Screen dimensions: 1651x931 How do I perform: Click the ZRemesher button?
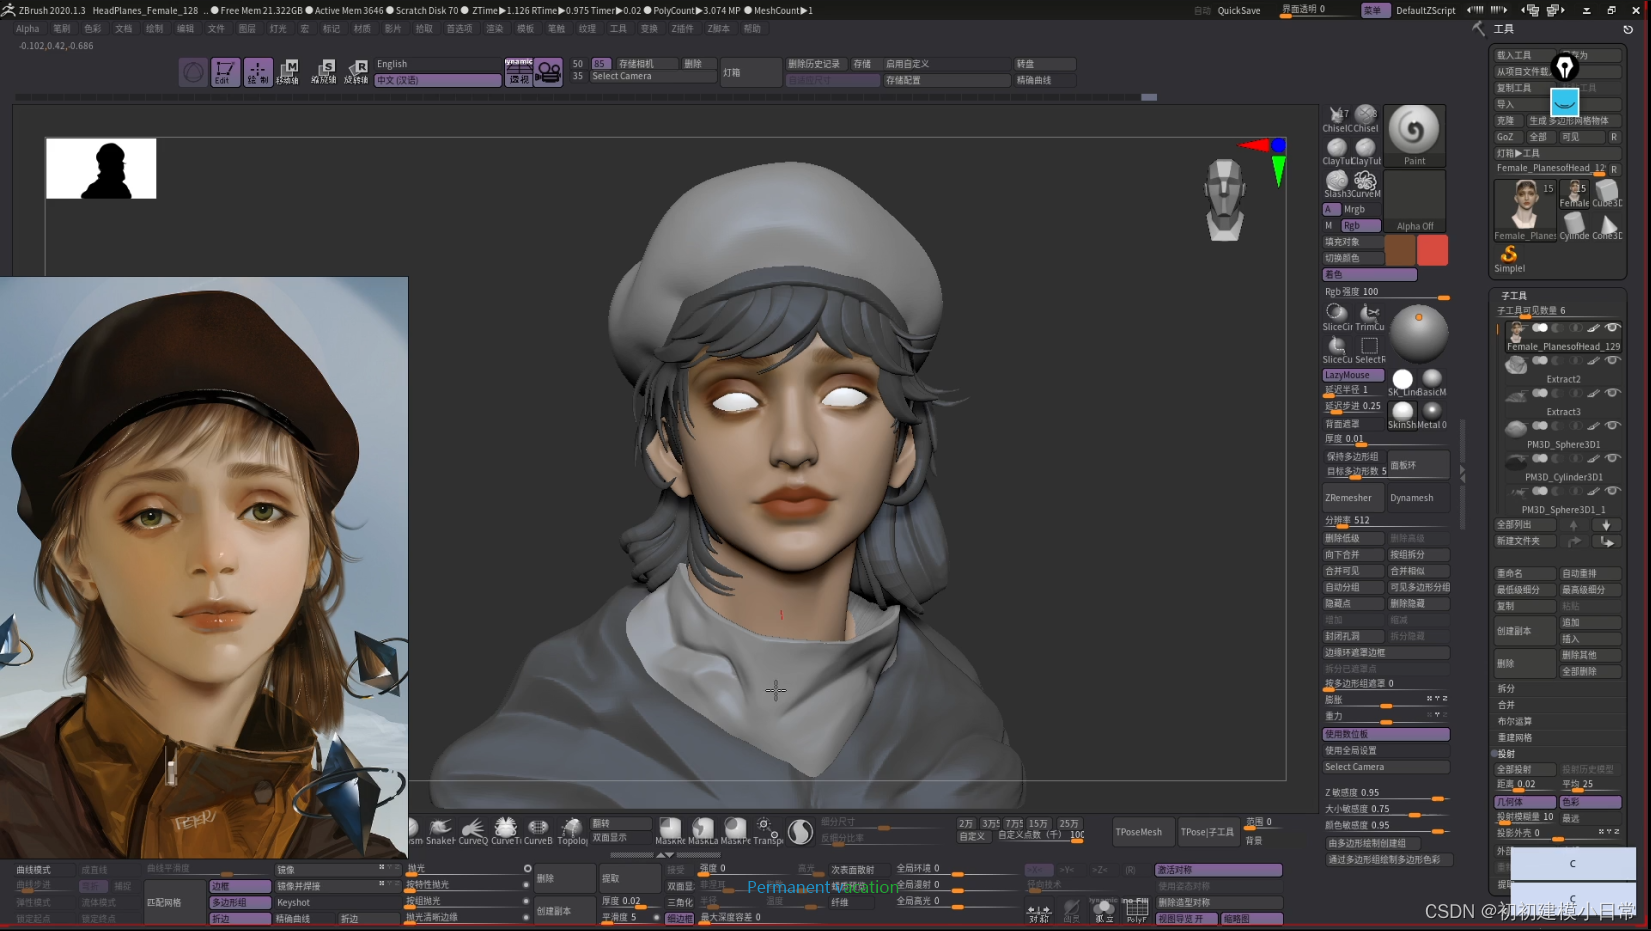[x=1351, y=497]
